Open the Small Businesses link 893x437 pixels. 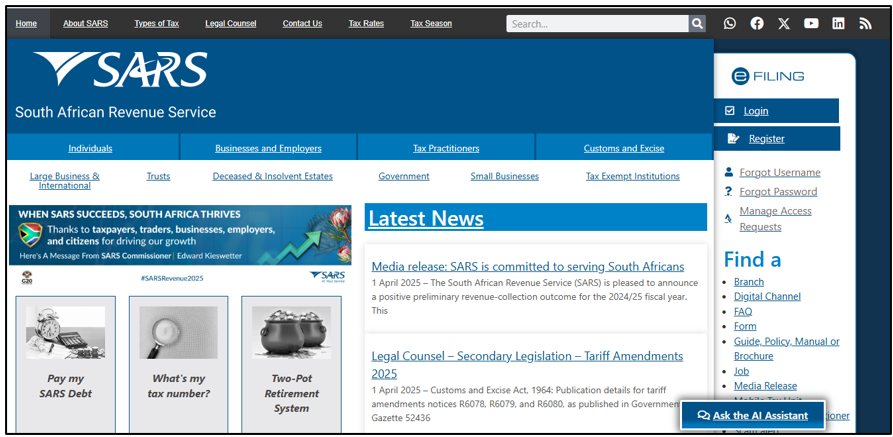(505, 176)
